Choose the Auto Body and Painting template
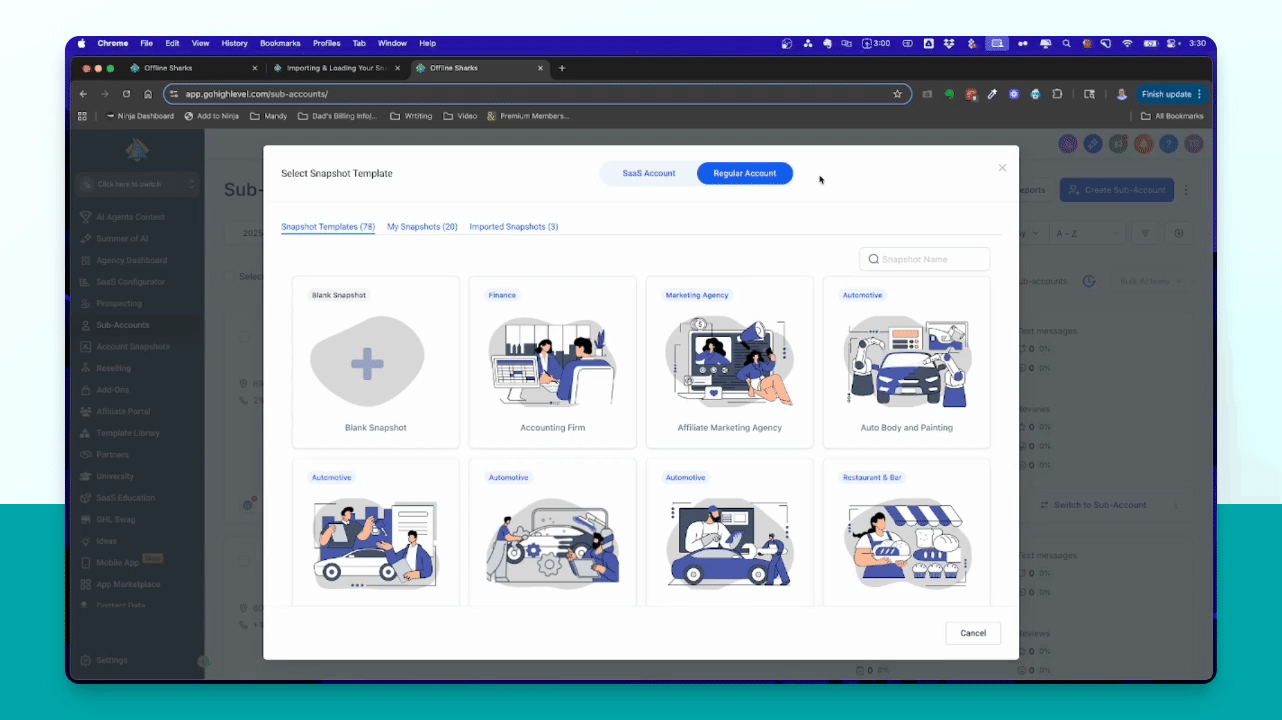The width and height of the screenshot is (1282, 720). (906, 364)
